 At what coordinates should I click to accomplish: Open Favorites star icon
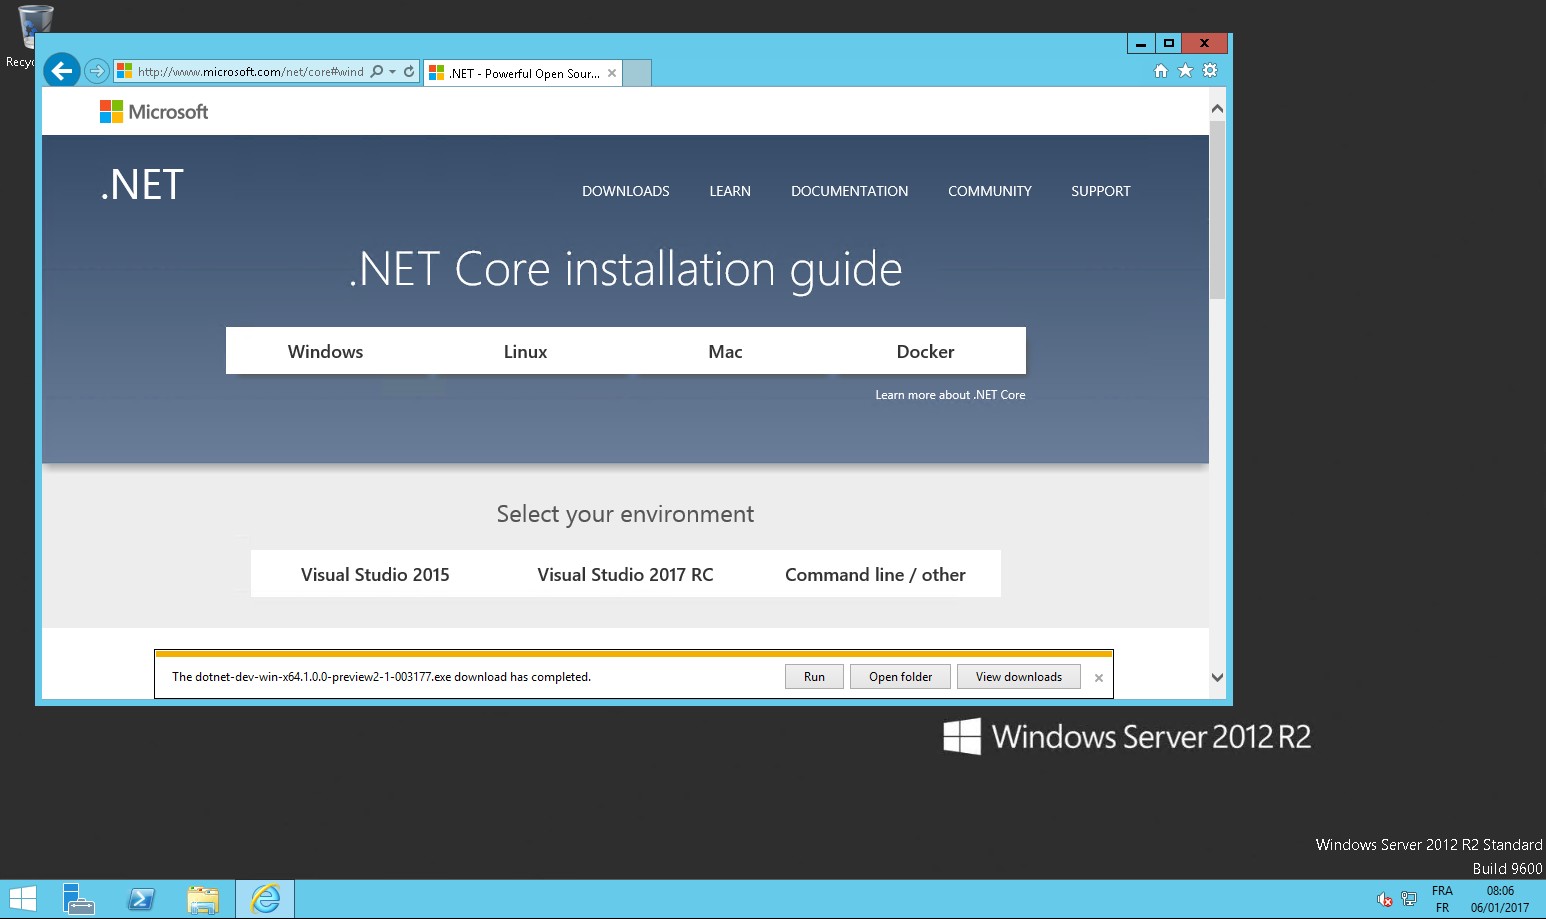click(x=1185, y=71)
